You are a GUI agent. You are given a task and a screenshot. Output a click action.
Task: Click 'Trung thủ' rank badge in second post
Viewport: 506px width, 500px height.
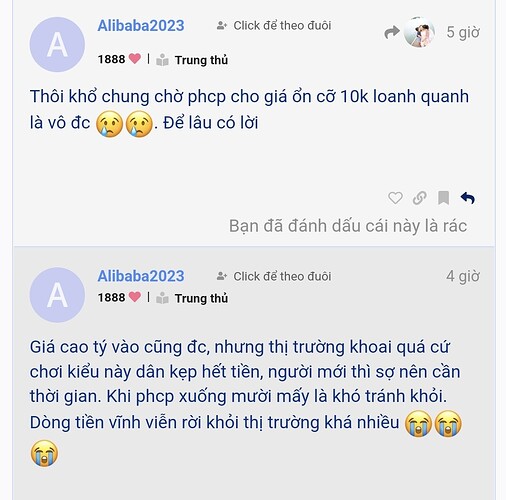tap(192, 298)
